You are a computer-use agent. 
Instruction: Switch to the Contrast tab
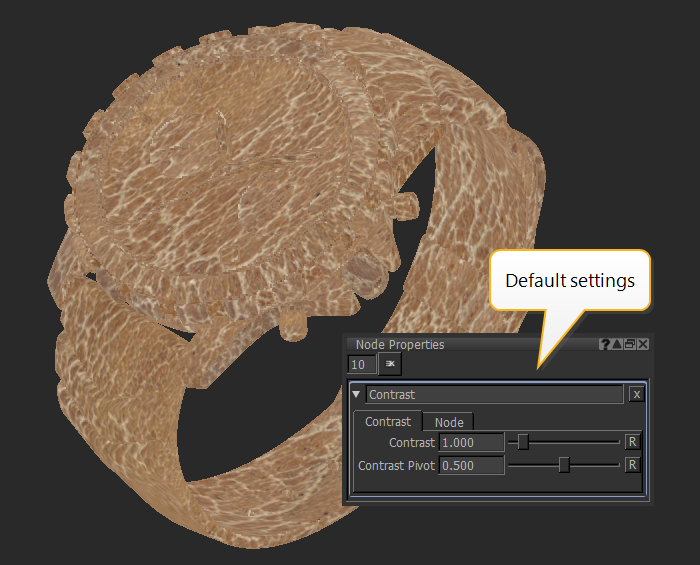pos(388,422)
